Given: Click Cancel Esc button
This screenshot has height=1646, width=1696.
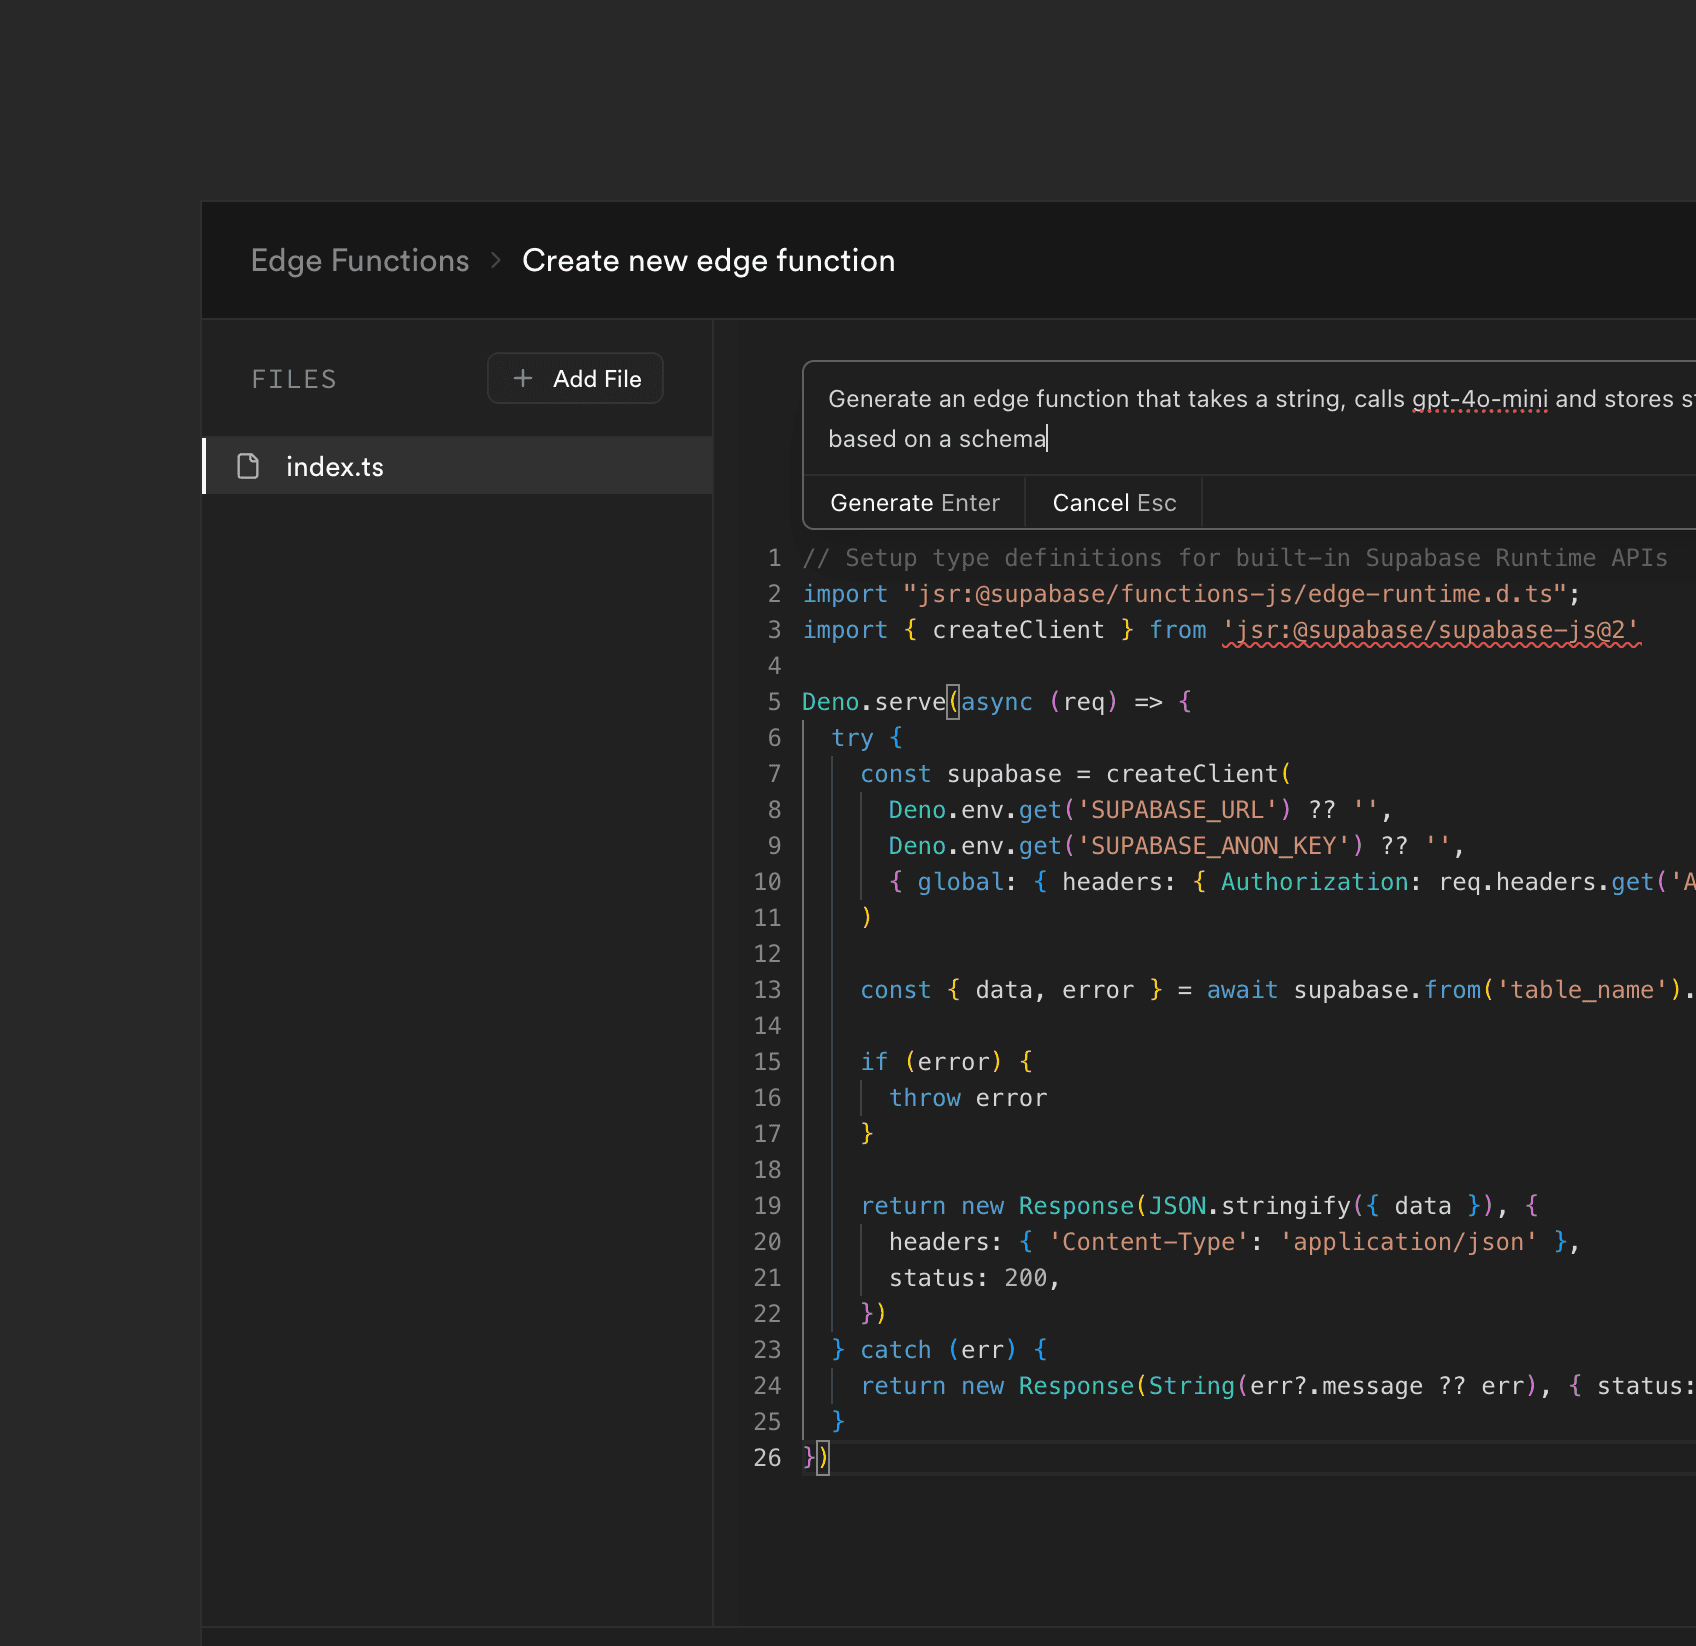Looking at the screenshot, I should tap(1114, 503).
